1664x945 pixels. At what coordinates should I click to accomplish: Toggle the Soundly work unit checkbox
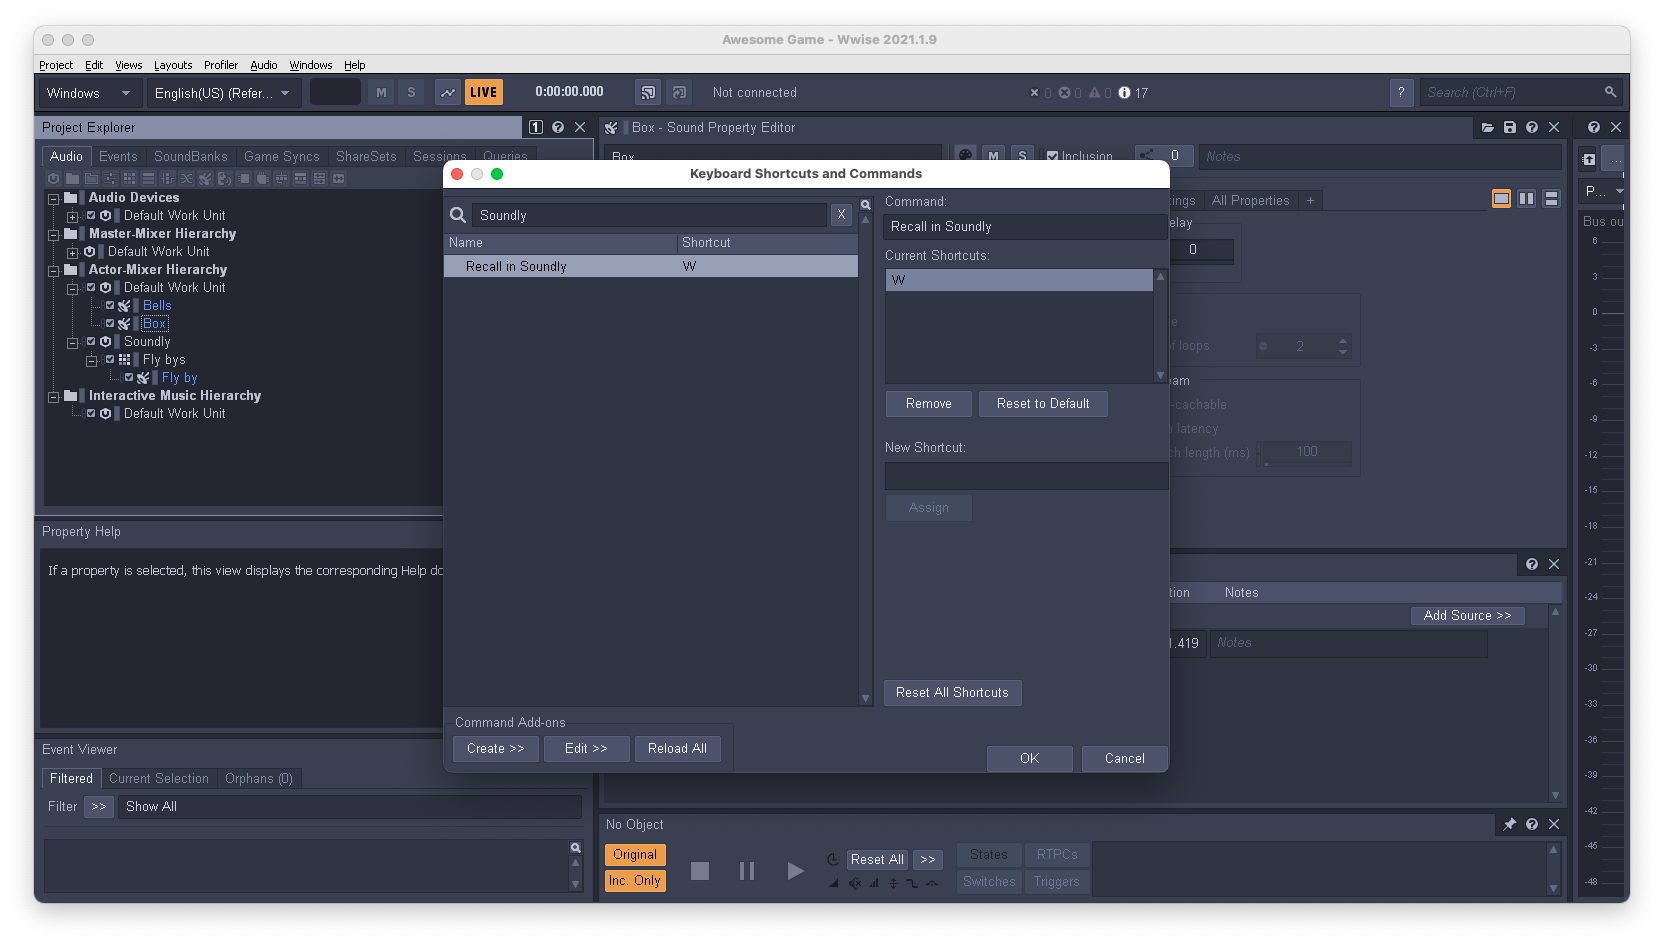[x=91, y=342]
